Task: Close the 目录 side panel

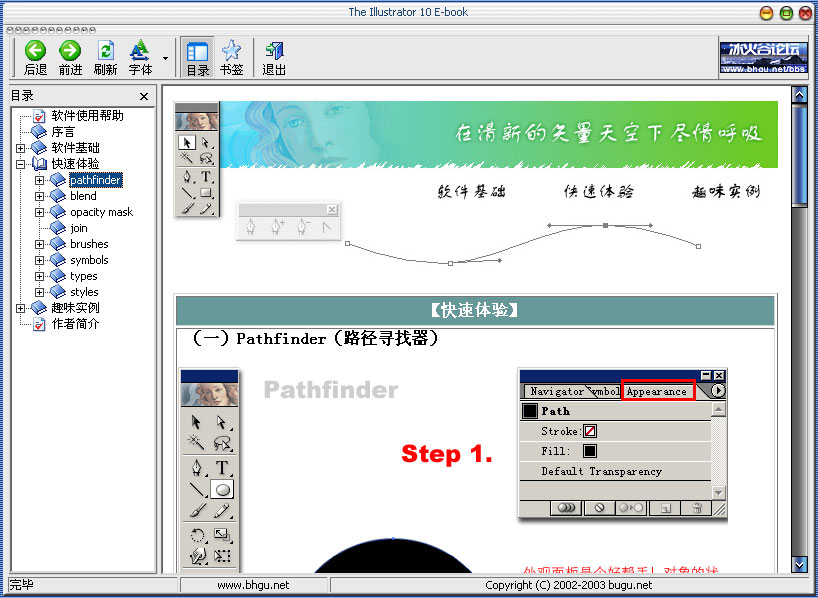Action: click(144, 97)
